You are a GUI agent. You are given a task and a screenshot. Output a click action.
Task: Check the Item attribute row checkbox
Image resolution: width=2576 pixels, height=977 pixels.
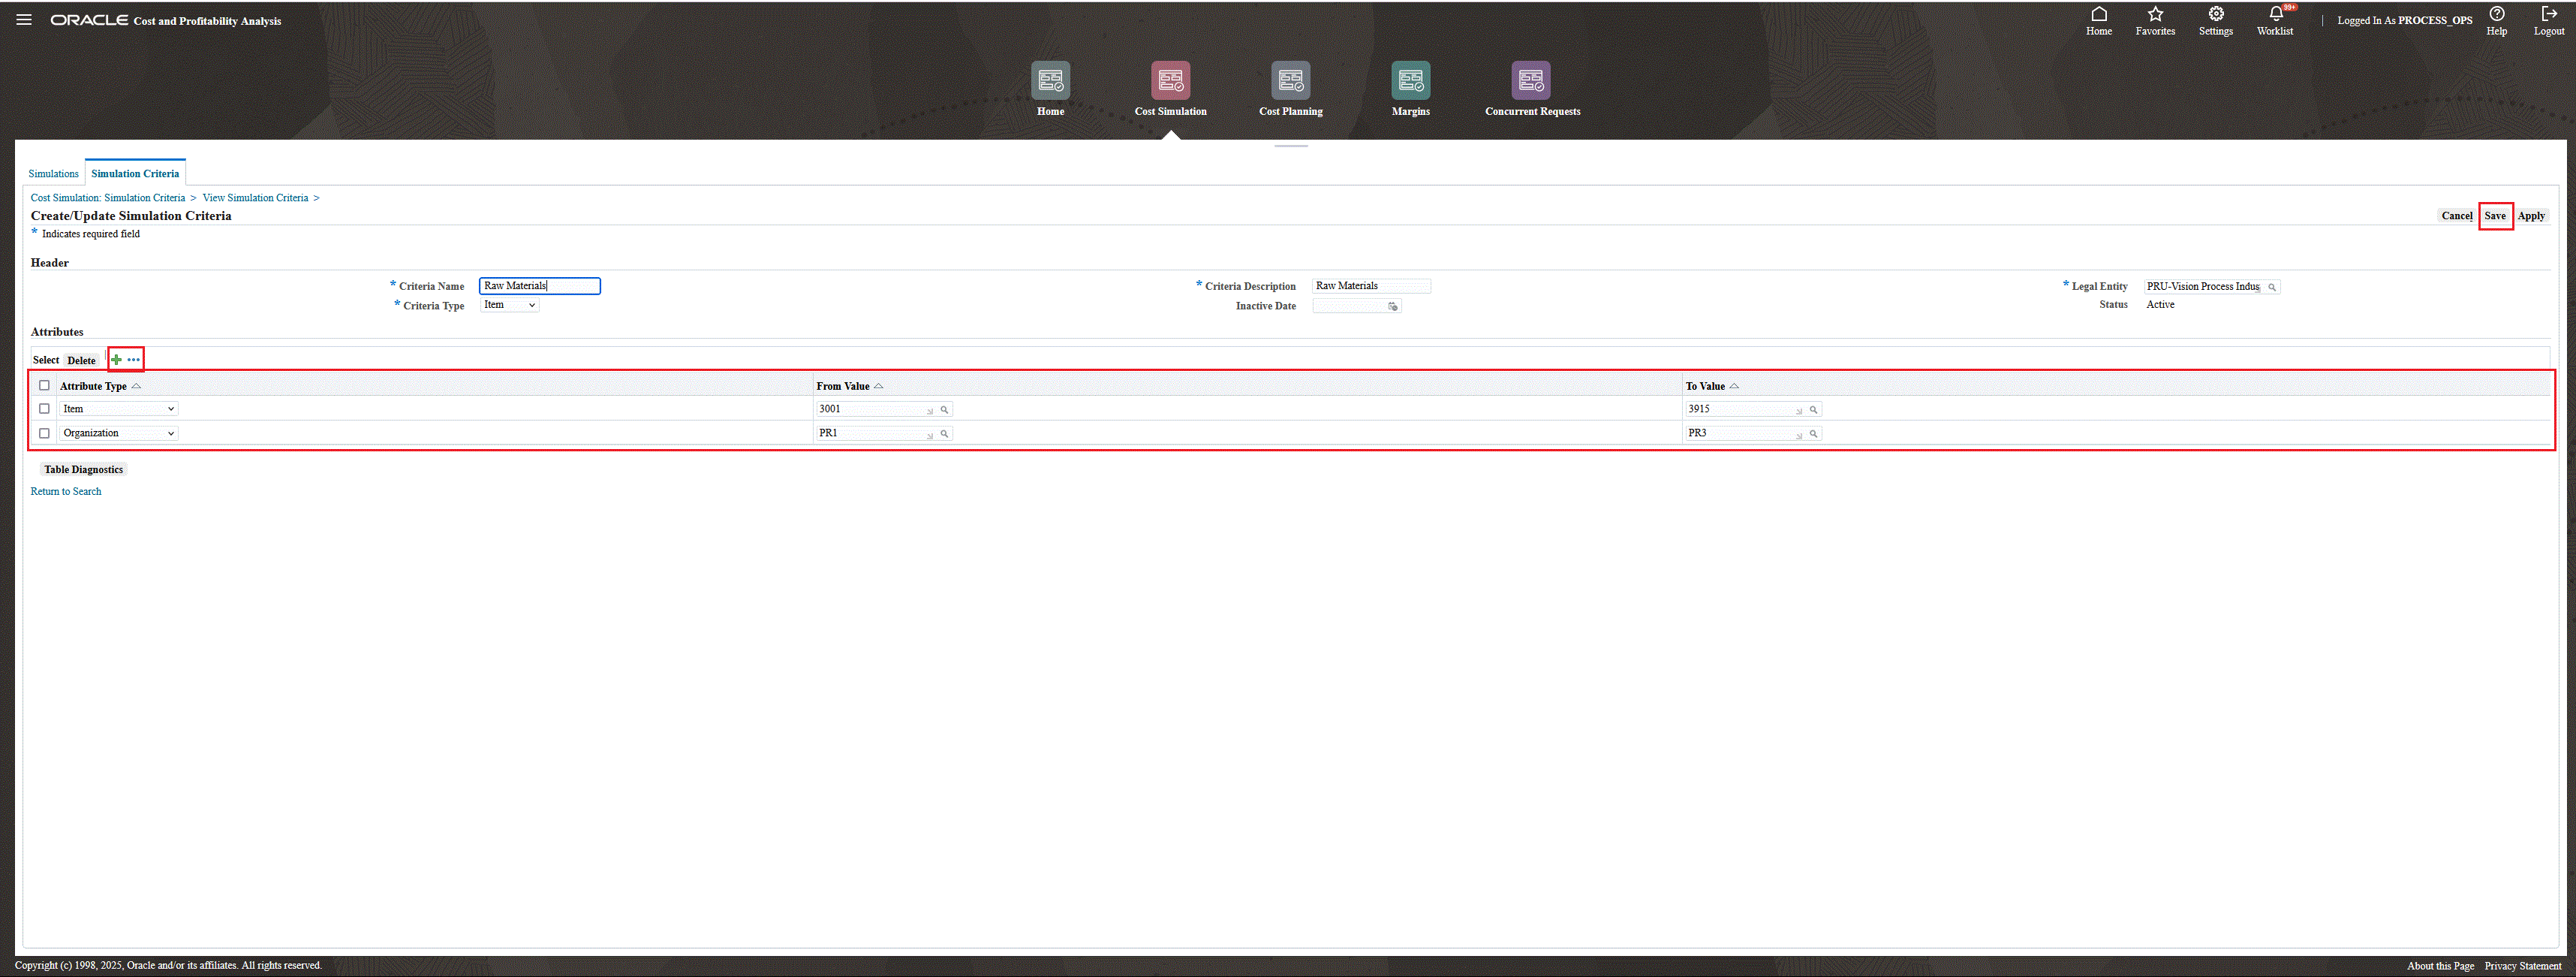point(44,409)
